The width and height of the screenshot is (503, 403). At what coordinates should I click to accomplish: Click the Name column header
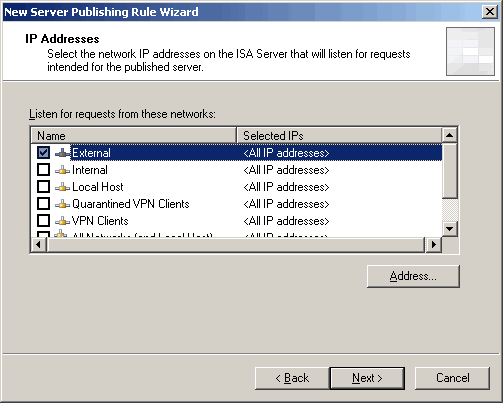(134, 135)
